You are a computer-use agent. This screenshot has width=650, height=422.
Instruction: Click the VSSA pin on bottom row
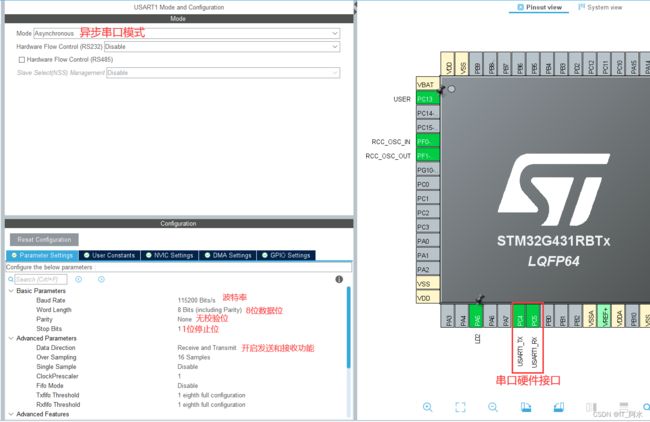click(x=591, y=316)
